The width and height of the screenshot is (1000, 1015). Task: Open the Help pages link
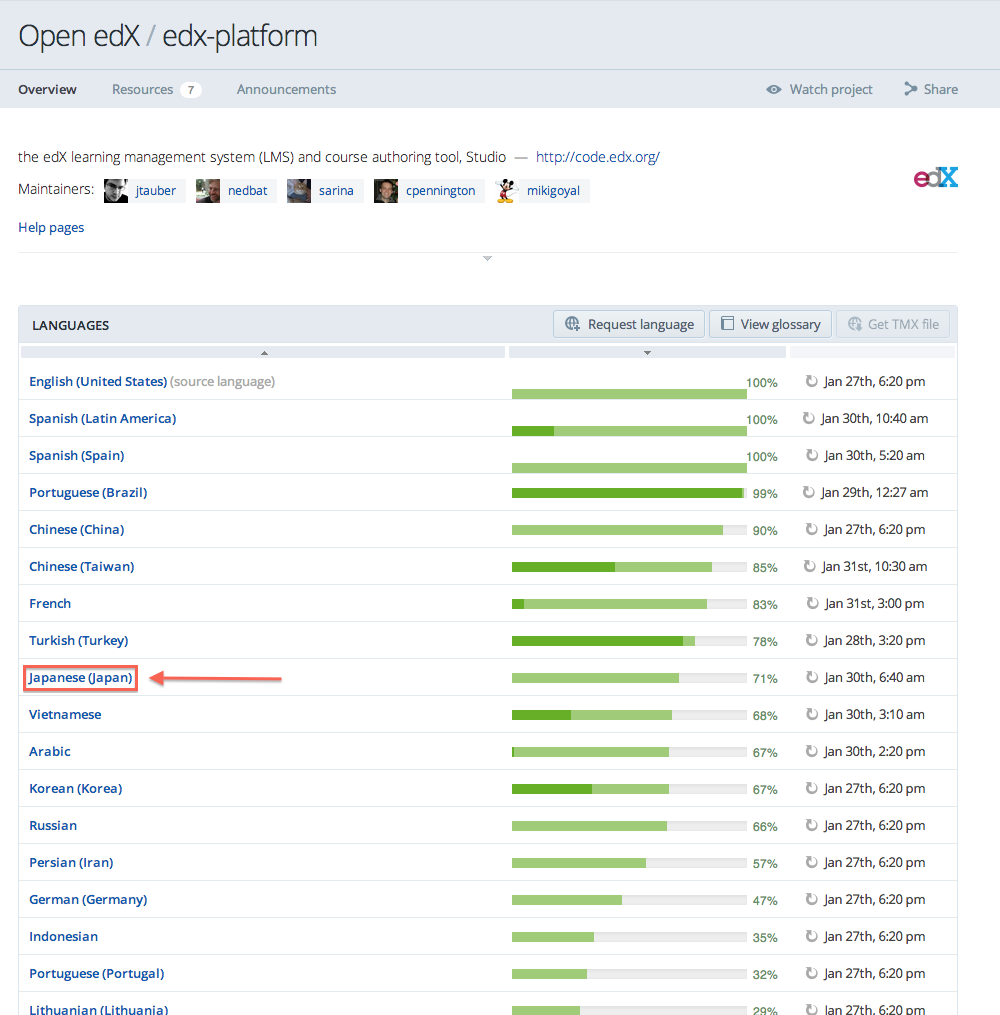51,228
